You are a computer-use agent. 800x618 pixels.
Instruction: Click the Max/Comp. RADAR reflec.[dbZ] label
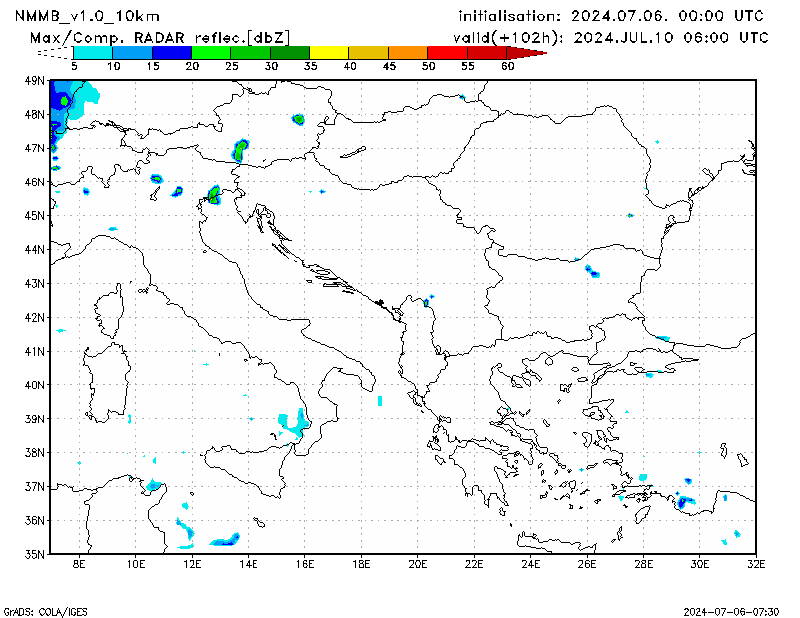[x=160, y=37]
